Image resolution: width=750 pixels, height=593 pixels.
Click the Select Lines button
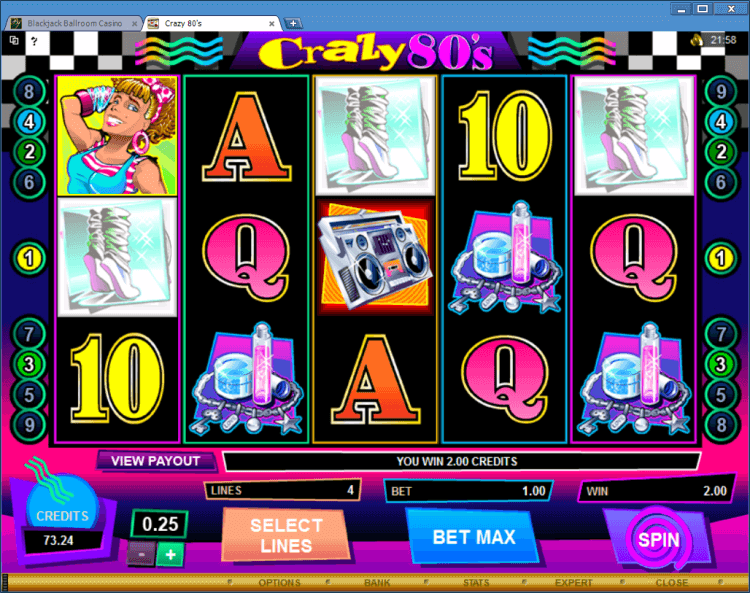(286, 535)
